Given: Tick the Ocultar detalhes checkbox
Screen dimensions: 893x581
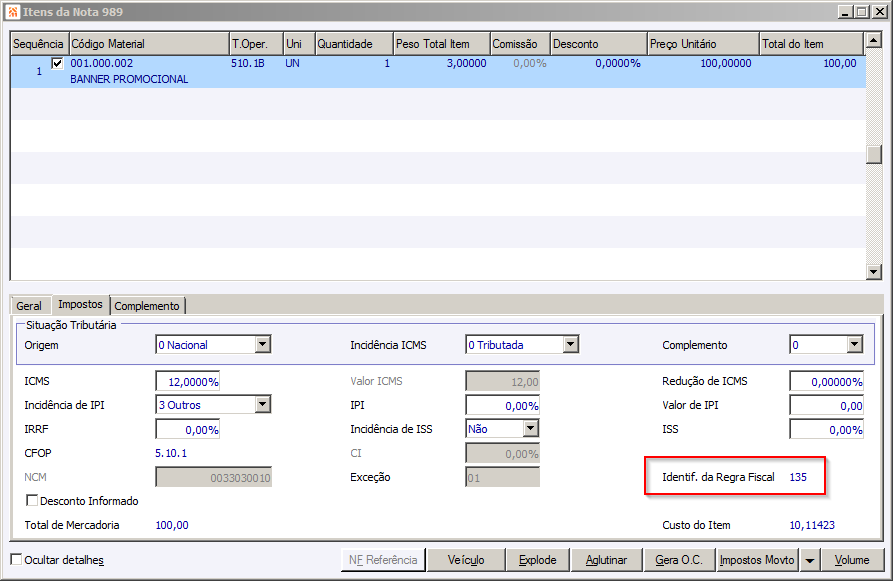Looking at the screenshot, I should pos(17,559).
